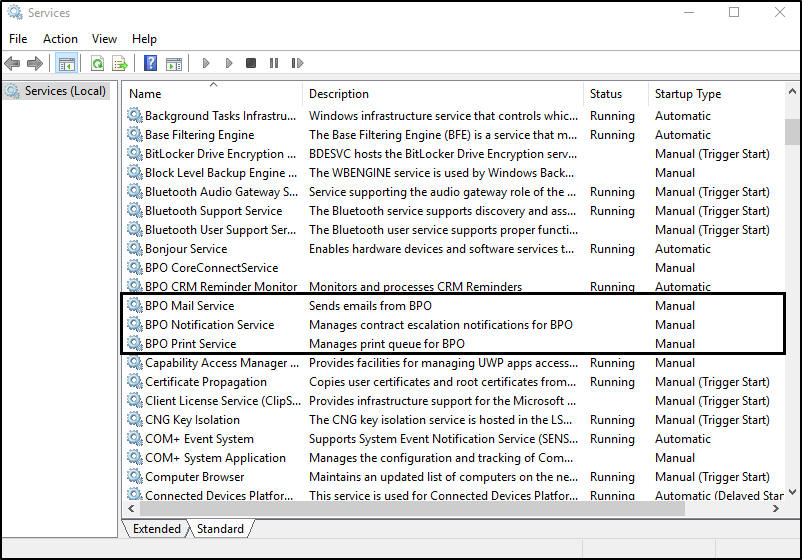
Task: Sort by Startup Type column header
Action: point(688,94)
